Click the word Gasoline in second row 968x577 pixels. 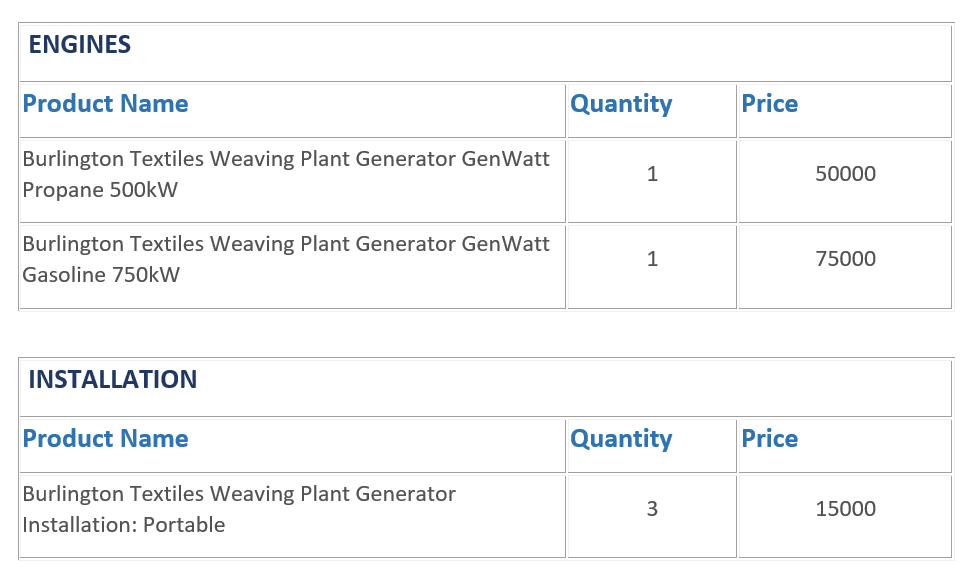coord(64,275)
